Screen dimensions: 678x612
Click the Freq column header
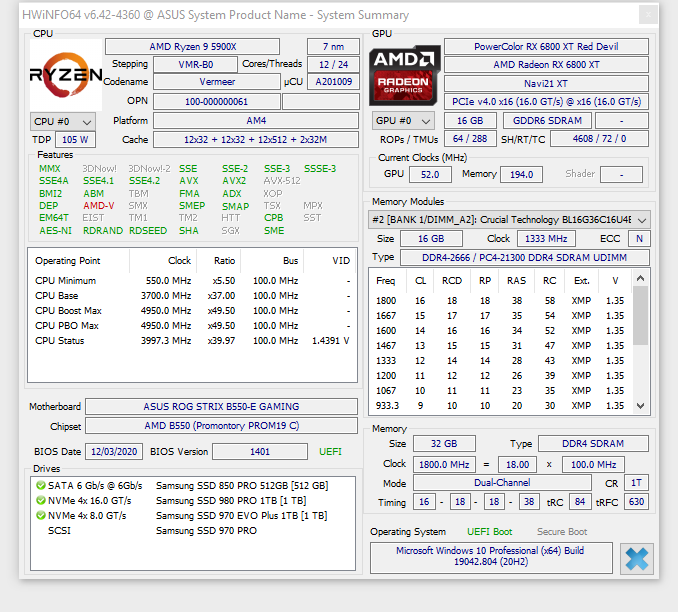(x=386, y=281)
